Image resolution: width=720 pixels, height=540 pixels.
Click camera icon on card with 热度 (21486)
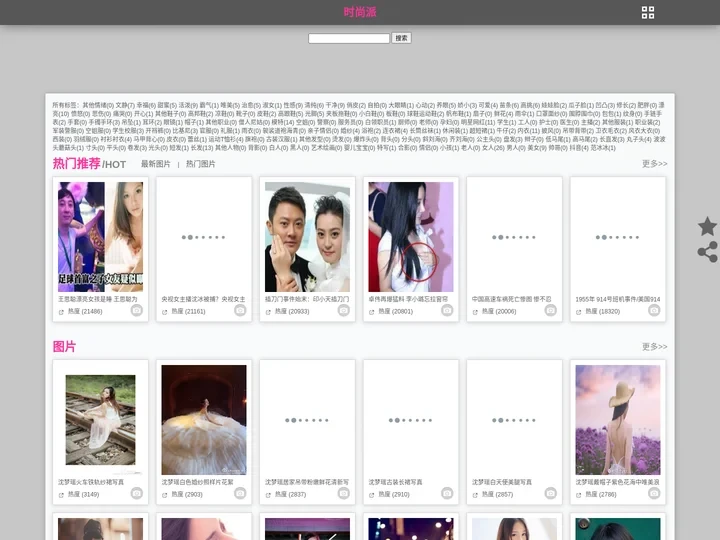click(x=136, y=310)
